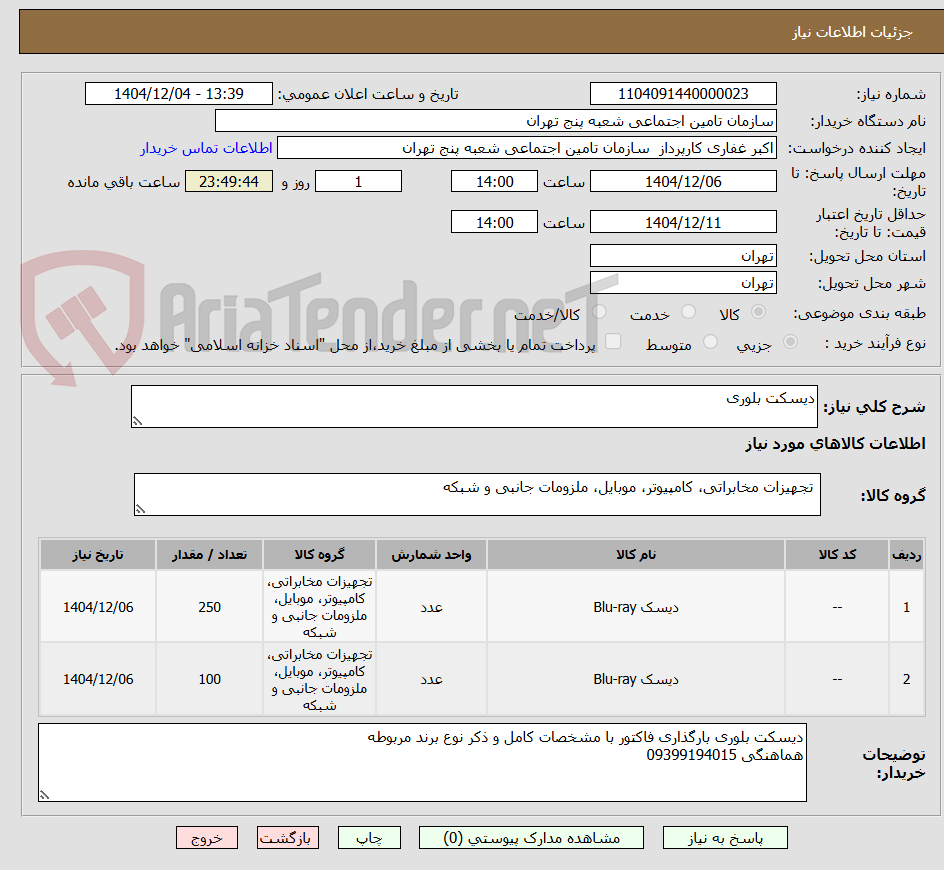Select the متوسط purchase type radio
Viewport: 944px width, 870px height.
tap(710, 342)
